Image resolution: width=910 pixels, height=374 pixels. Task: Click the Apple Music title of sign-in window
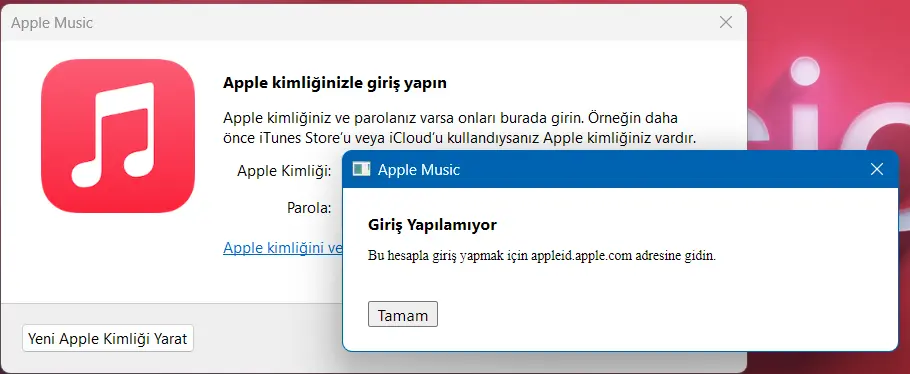point(52,23)
